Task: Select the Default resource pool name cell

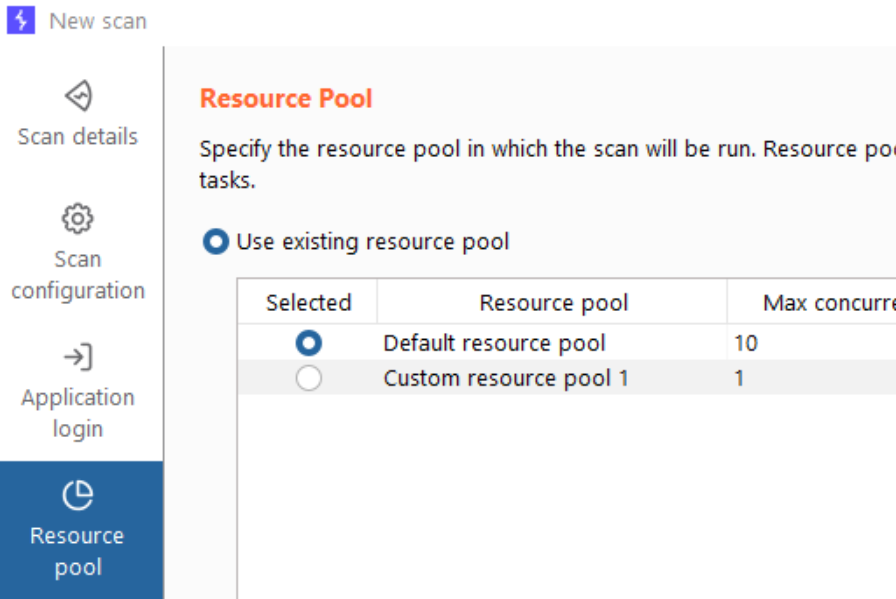Action: [494, 343]
